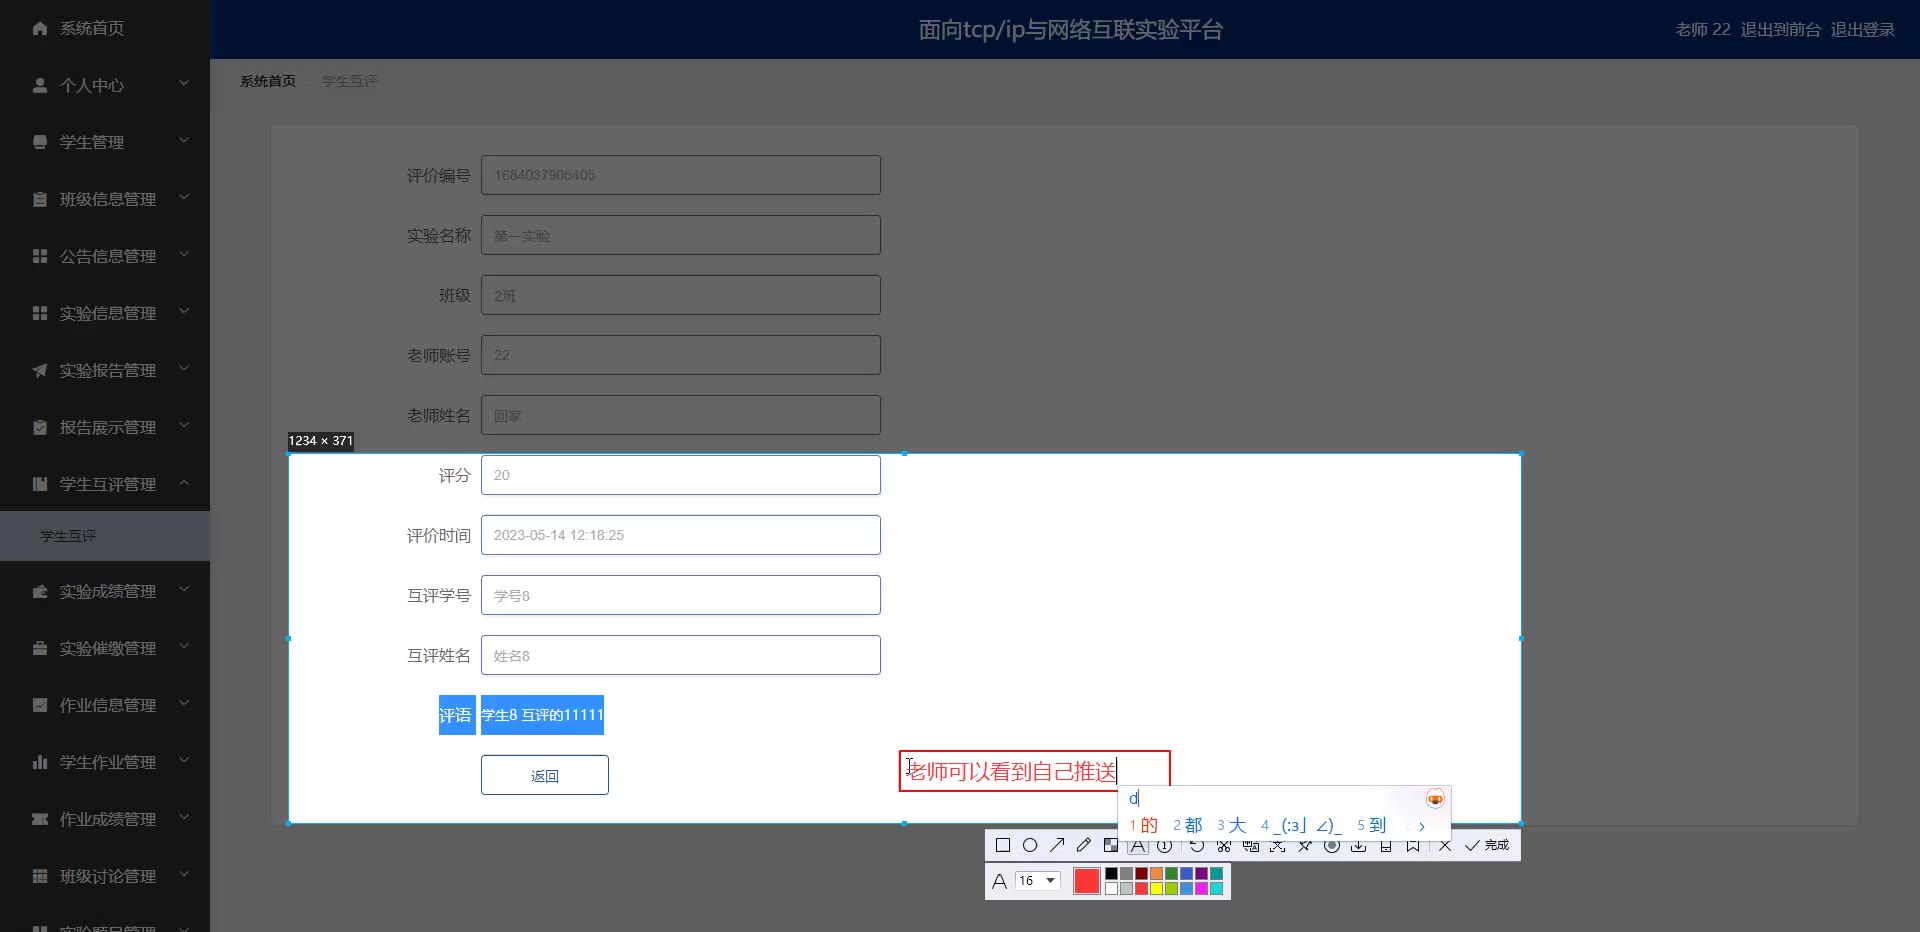Click the font letter A icon beside size
The width and height of the screenshot is (1920, 932).
tap(999, 881)
